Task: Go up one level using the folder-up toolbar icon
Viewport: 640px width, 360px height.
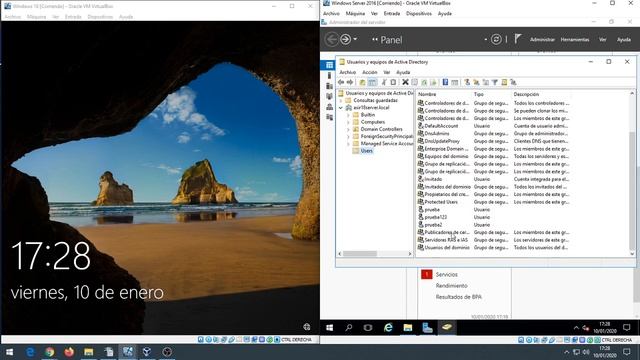Action: pyautogui.click(x=362, y=82)
